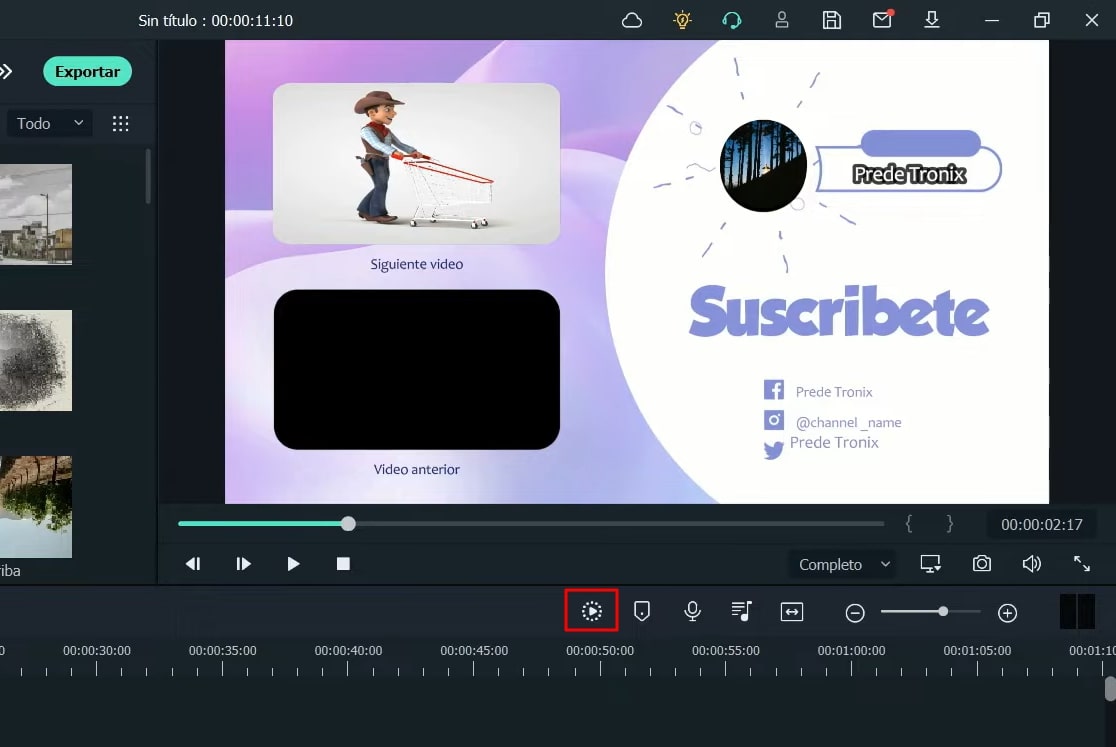Set mark-in point with left brace
Viewport: 1116px width, 747px height.
[x=909, y=524]
